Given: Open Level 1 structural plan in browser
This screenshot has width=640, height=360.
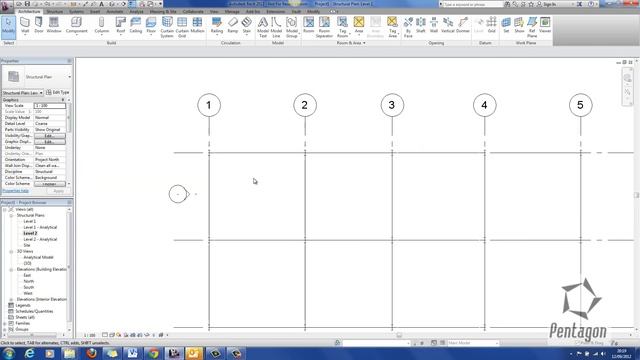Looking at the screenshot, I should [29, 221].
